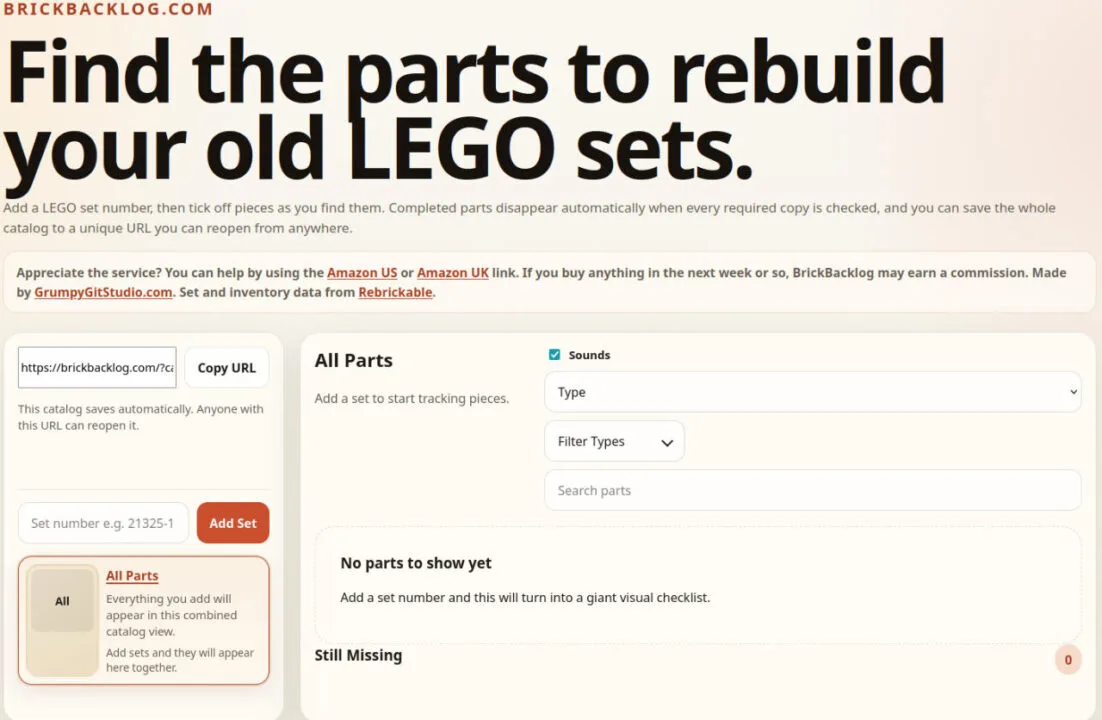
Task: Click the Still Missing count badge
Action: click(1068, 660)
